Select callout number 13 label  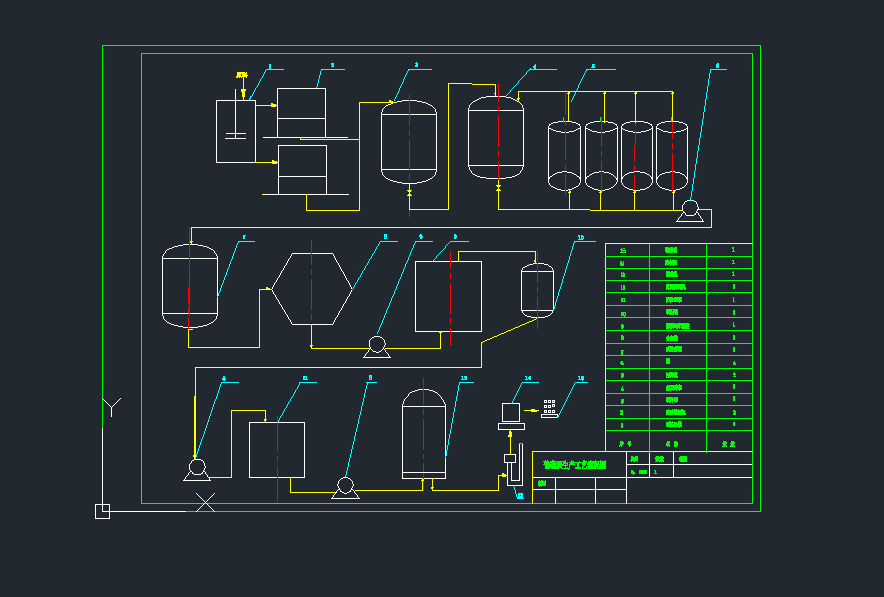[464, 378]
